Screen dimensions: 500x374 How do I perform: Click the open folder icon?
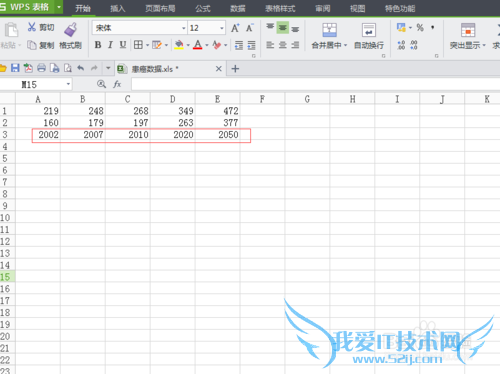click(3, 68)
